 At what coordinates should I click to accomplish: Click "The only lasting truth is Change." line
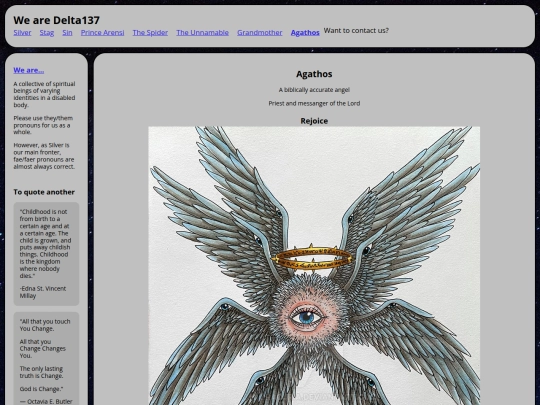coord(41,372)
